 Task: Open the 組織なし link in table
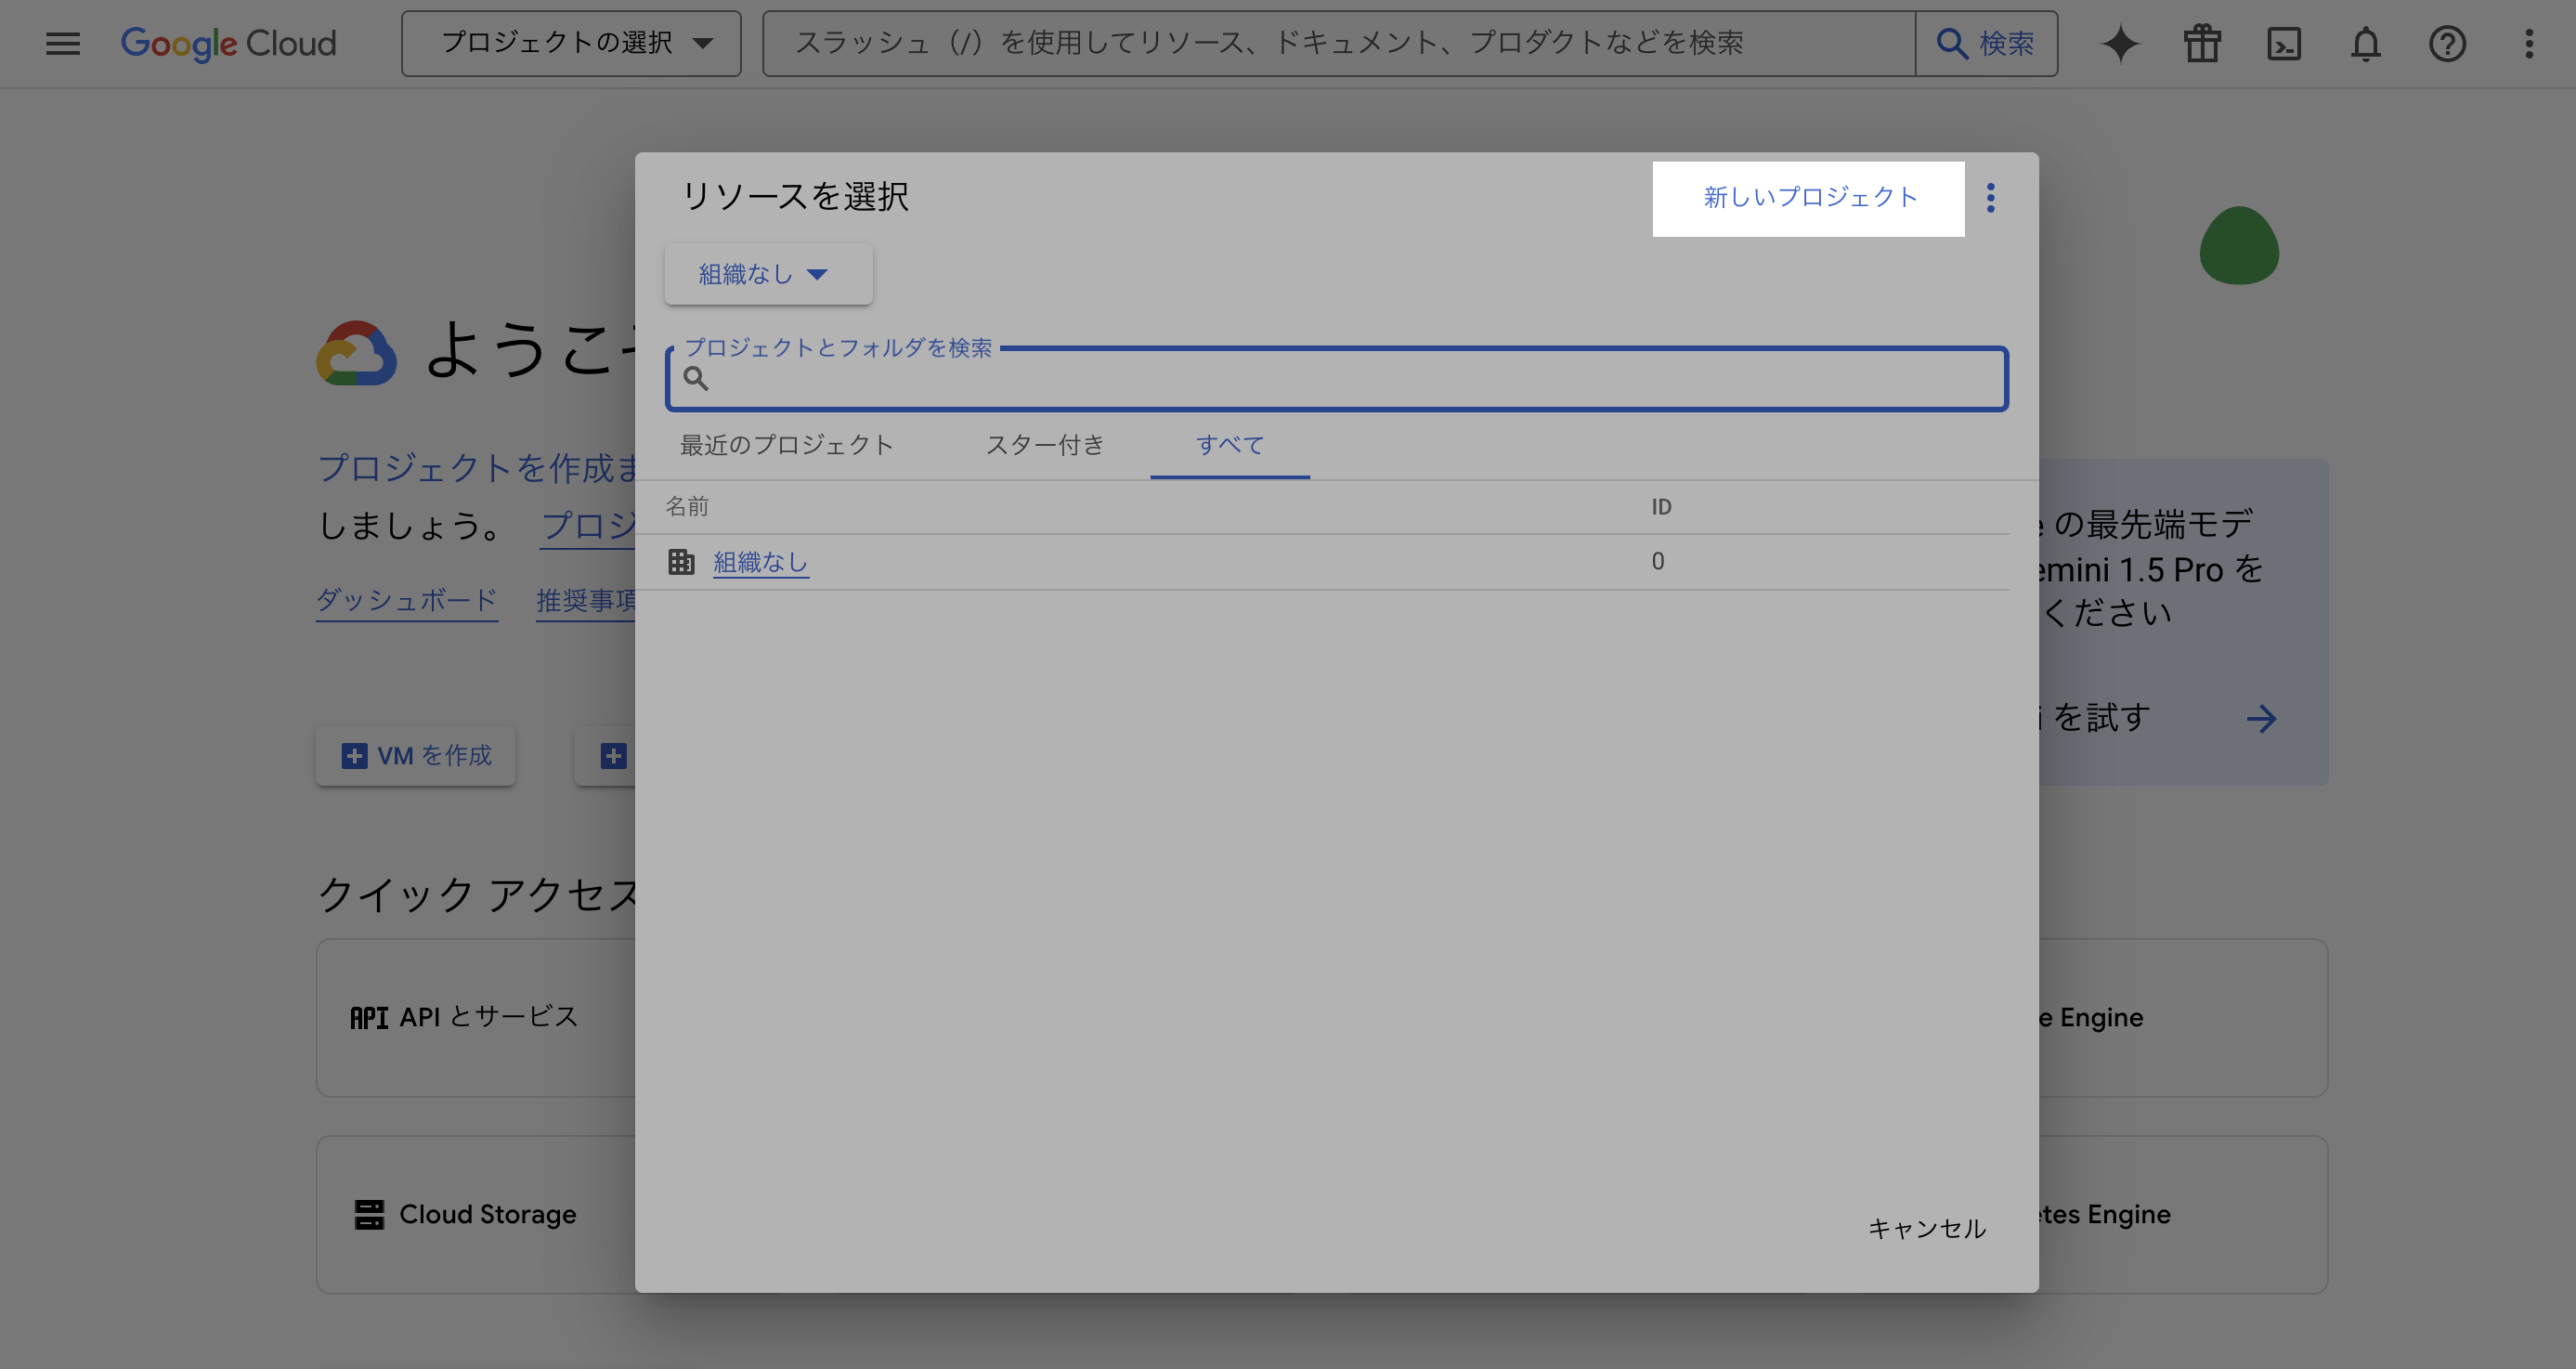click(x=760, y=562)
